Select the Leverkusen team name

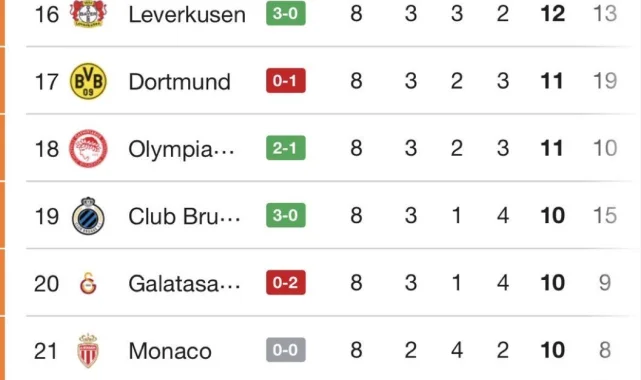click(187, 15)
